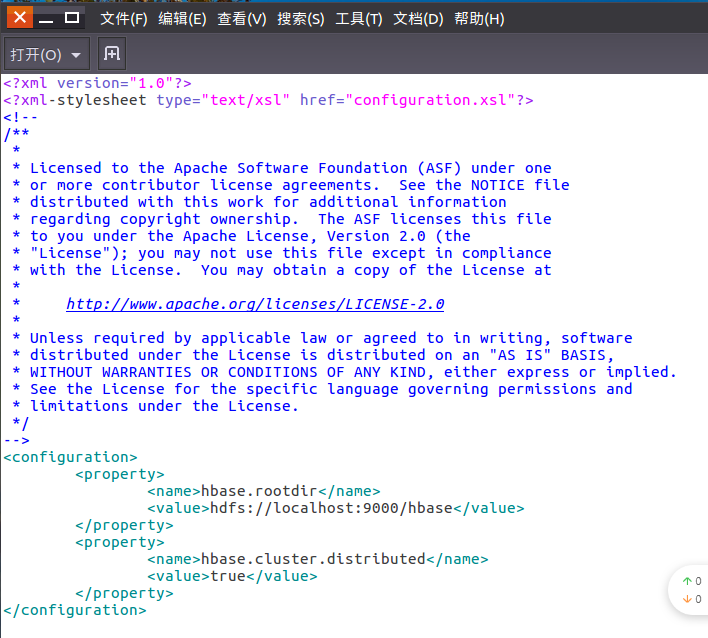
Task: Open the 文档(D) menu
Action: (418, 19)
